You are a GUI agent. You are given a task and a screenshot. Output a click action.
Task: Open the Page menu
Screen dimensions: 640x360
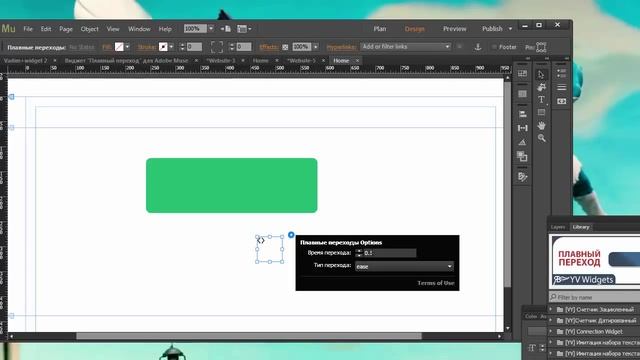click(66, 29)
